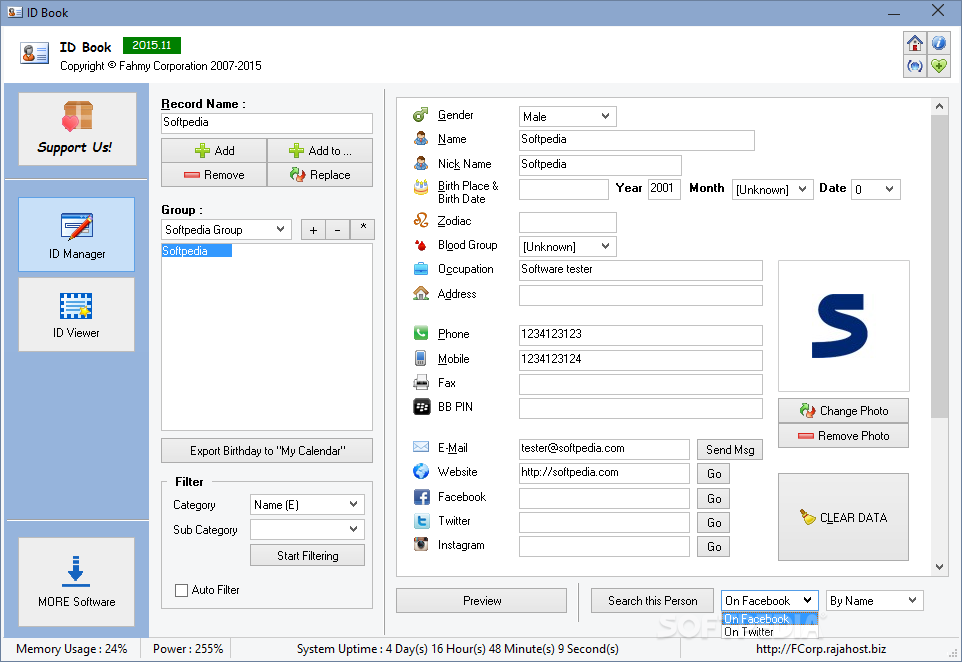Click the Address house icon
The height and width of the screenshot is (662, 962).
point(421,293)
